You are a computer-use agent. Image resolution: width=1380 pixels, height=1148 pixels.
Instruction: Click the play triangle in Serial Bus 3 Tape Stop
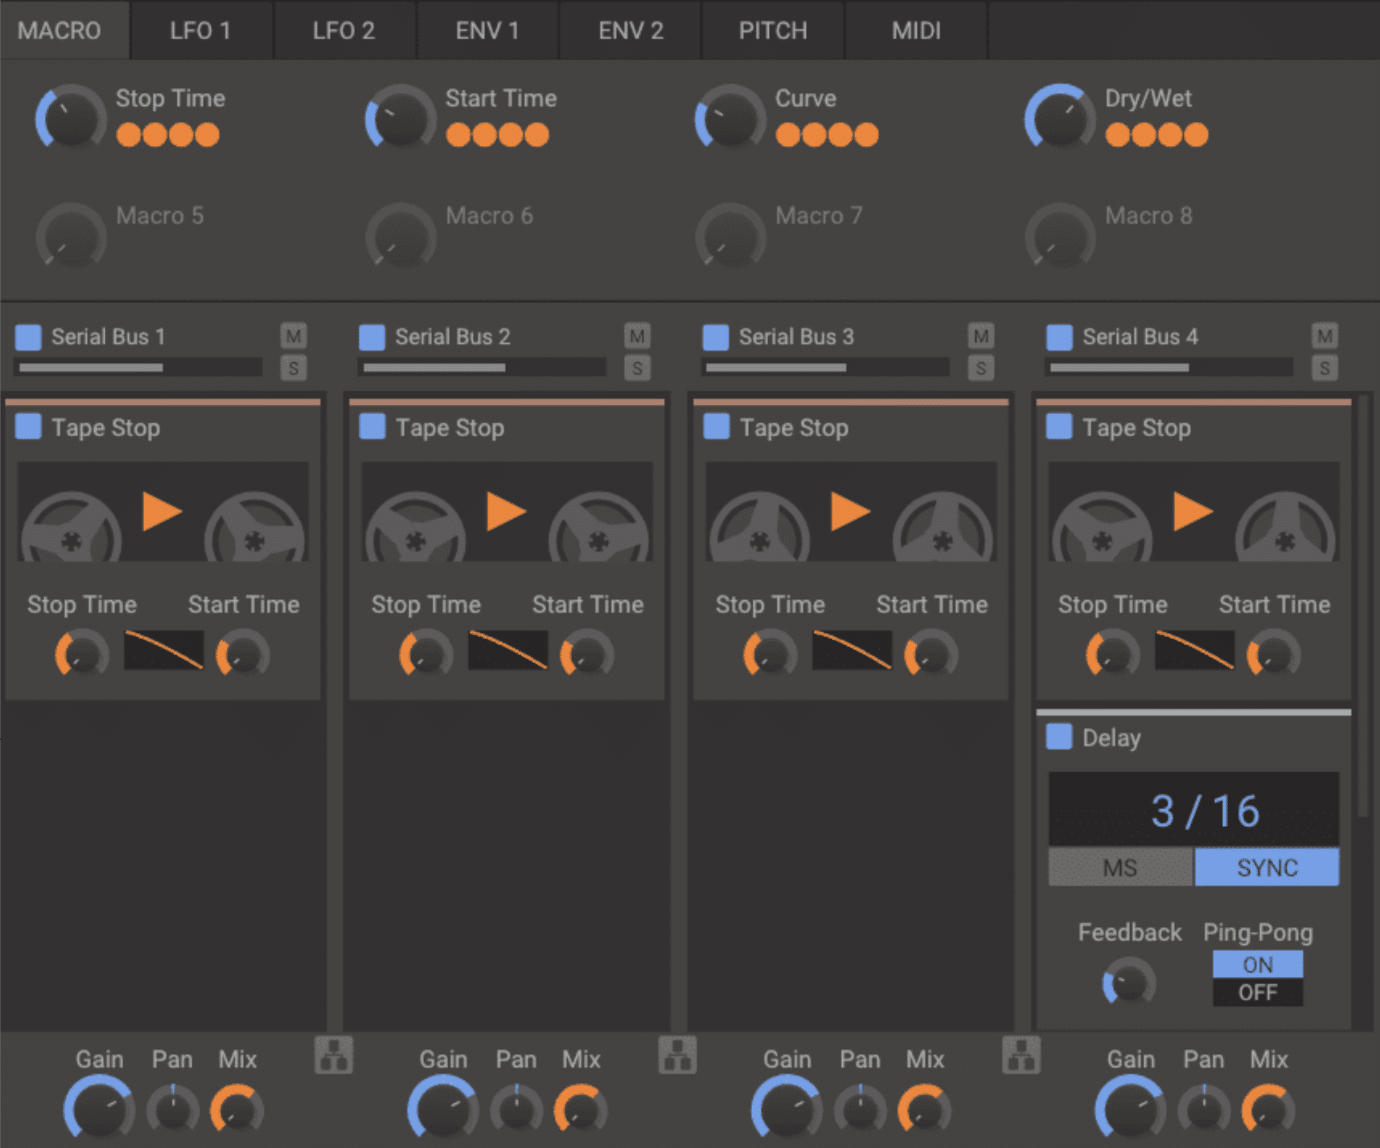coord(850,511)
